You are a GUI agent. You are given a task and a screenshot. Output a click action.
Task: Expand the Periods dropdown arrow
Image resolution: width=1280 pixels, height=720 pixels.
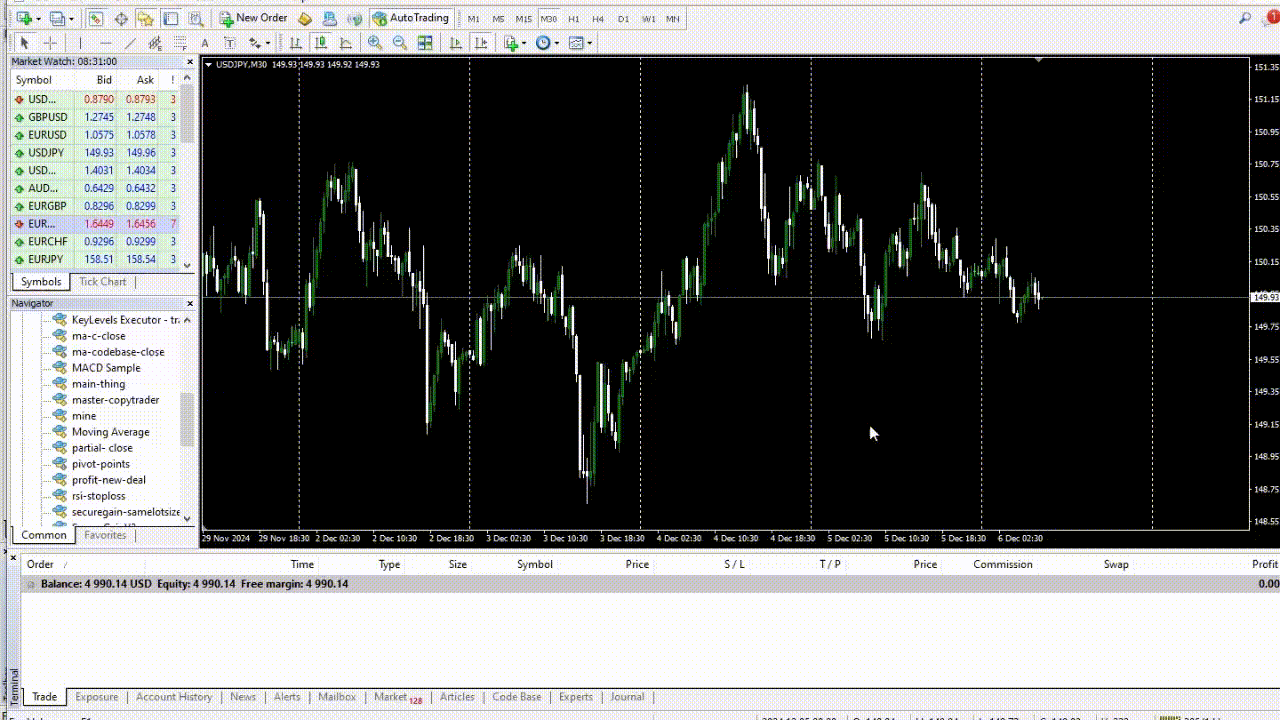pyautogui.click(x=556, y=43)
